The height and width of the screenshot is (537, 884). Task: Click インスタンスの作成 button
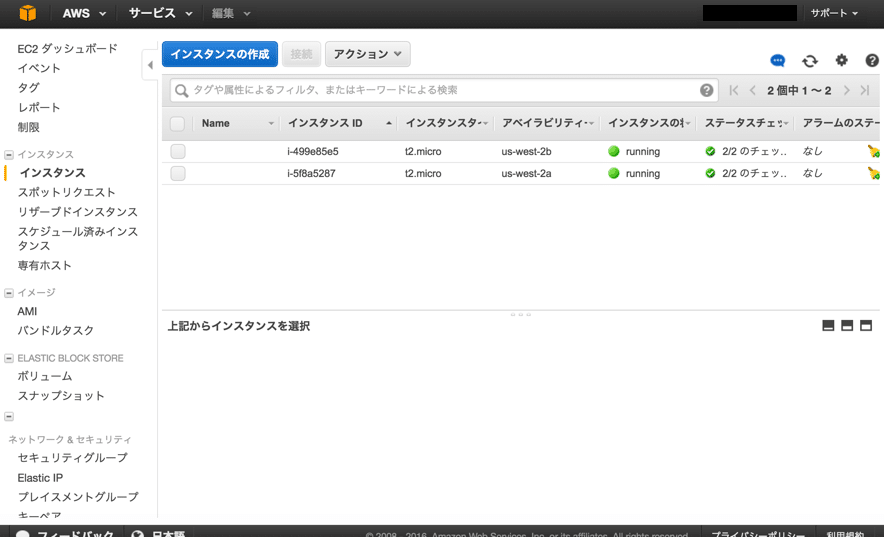(x=220, y=54)
